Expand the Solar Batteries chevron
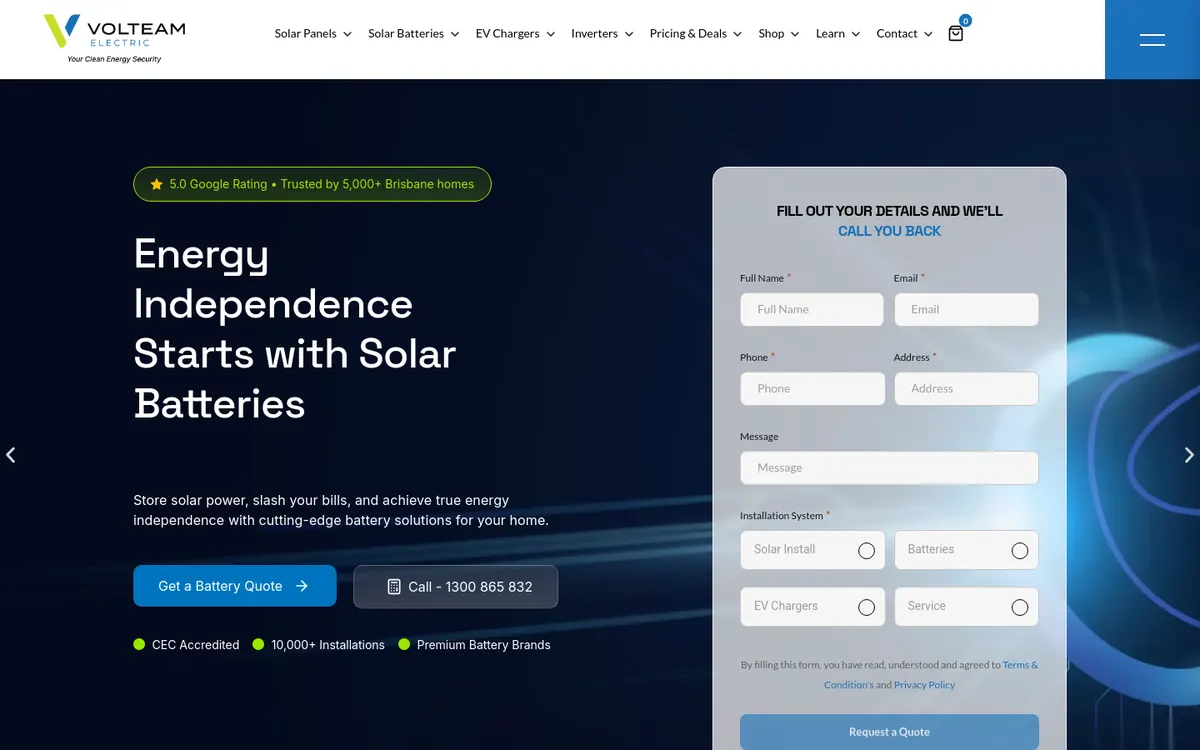This screenshot has width=1200, height=750. pos(455,34)
